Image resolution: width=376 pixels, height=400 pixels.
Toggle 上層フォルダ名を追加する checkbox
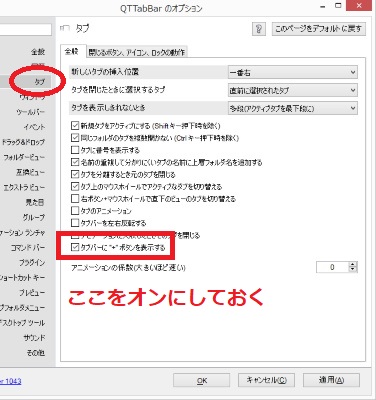75,162
